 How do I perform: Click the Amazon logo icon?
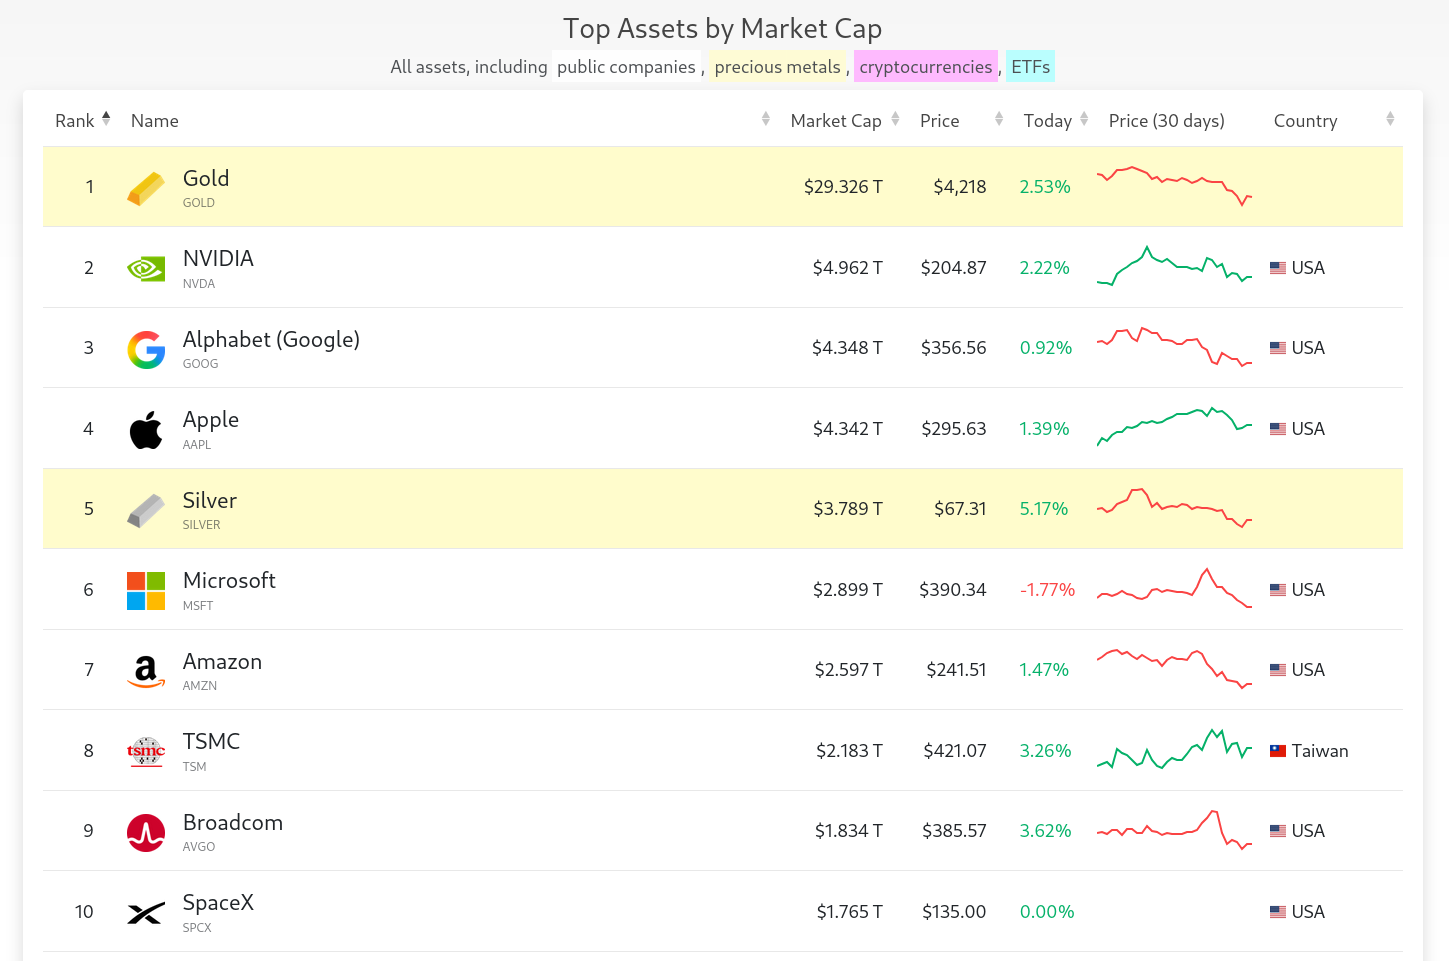point(146,671)
